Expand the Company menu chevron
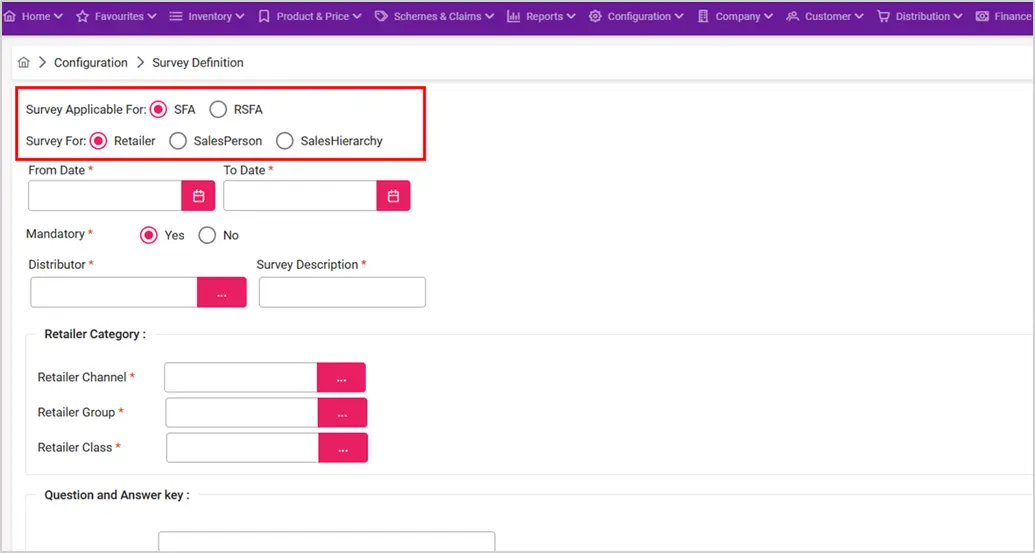 768,16
